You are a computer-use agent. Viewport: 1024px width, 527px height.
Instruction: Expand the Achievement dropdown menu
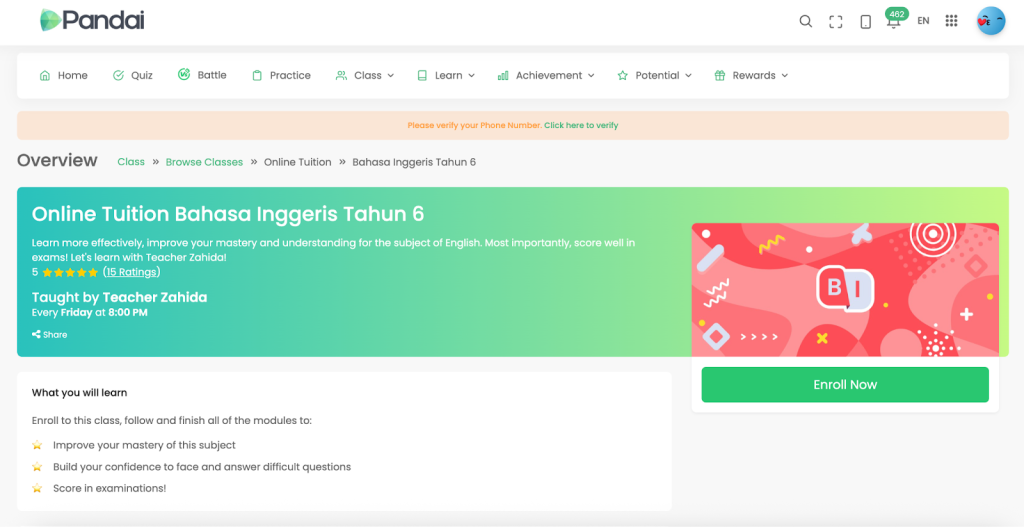point(546,75)
